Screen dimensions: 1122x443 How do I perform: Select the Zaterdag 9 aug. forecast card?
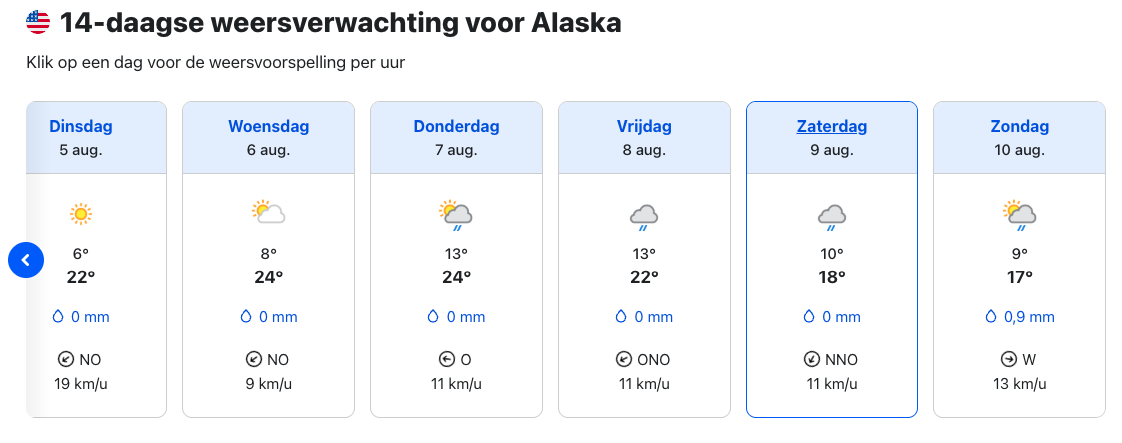pos(831,259)
